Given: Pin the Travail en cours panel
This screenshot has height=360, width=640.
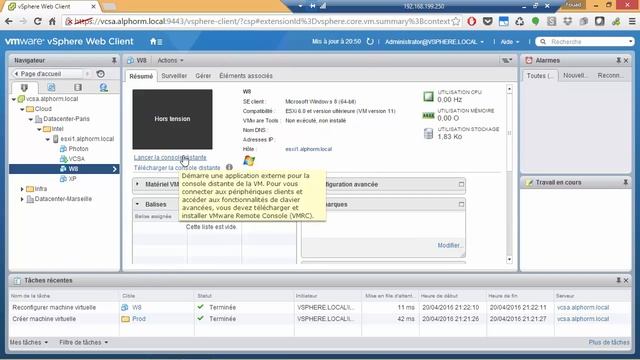Looking at the screenshot, I should click(626, 182).
